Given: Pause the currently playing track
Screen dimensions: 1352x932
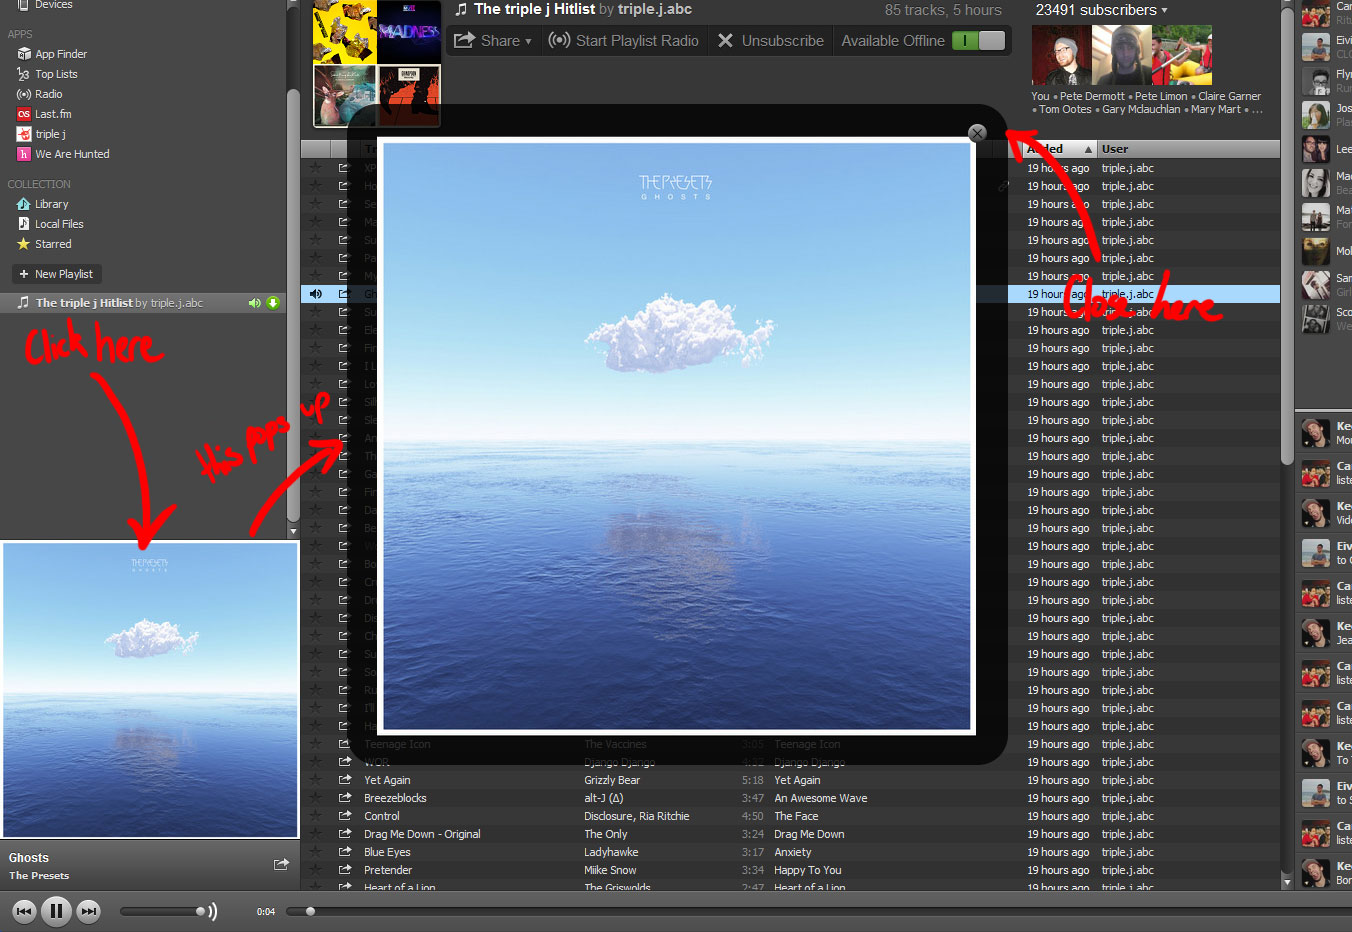Looking at the screenshot, I should (57, 911).
